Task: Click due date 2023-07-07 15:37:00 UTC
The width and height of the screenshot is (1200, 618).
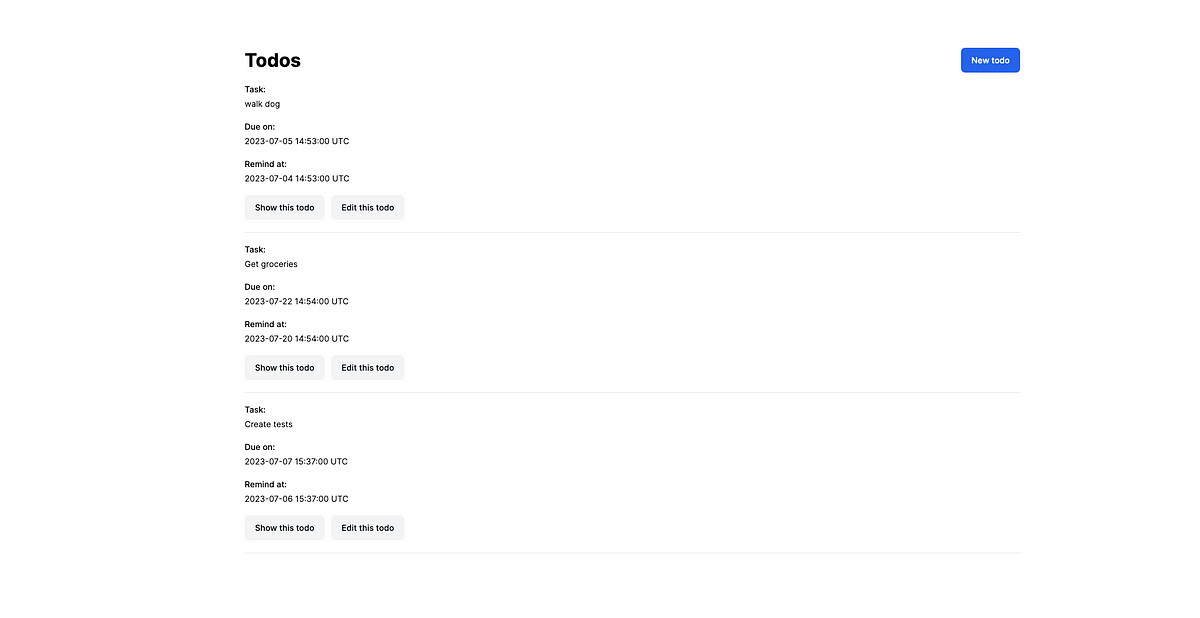Action: pyautogui.click(x=296, y=461)
